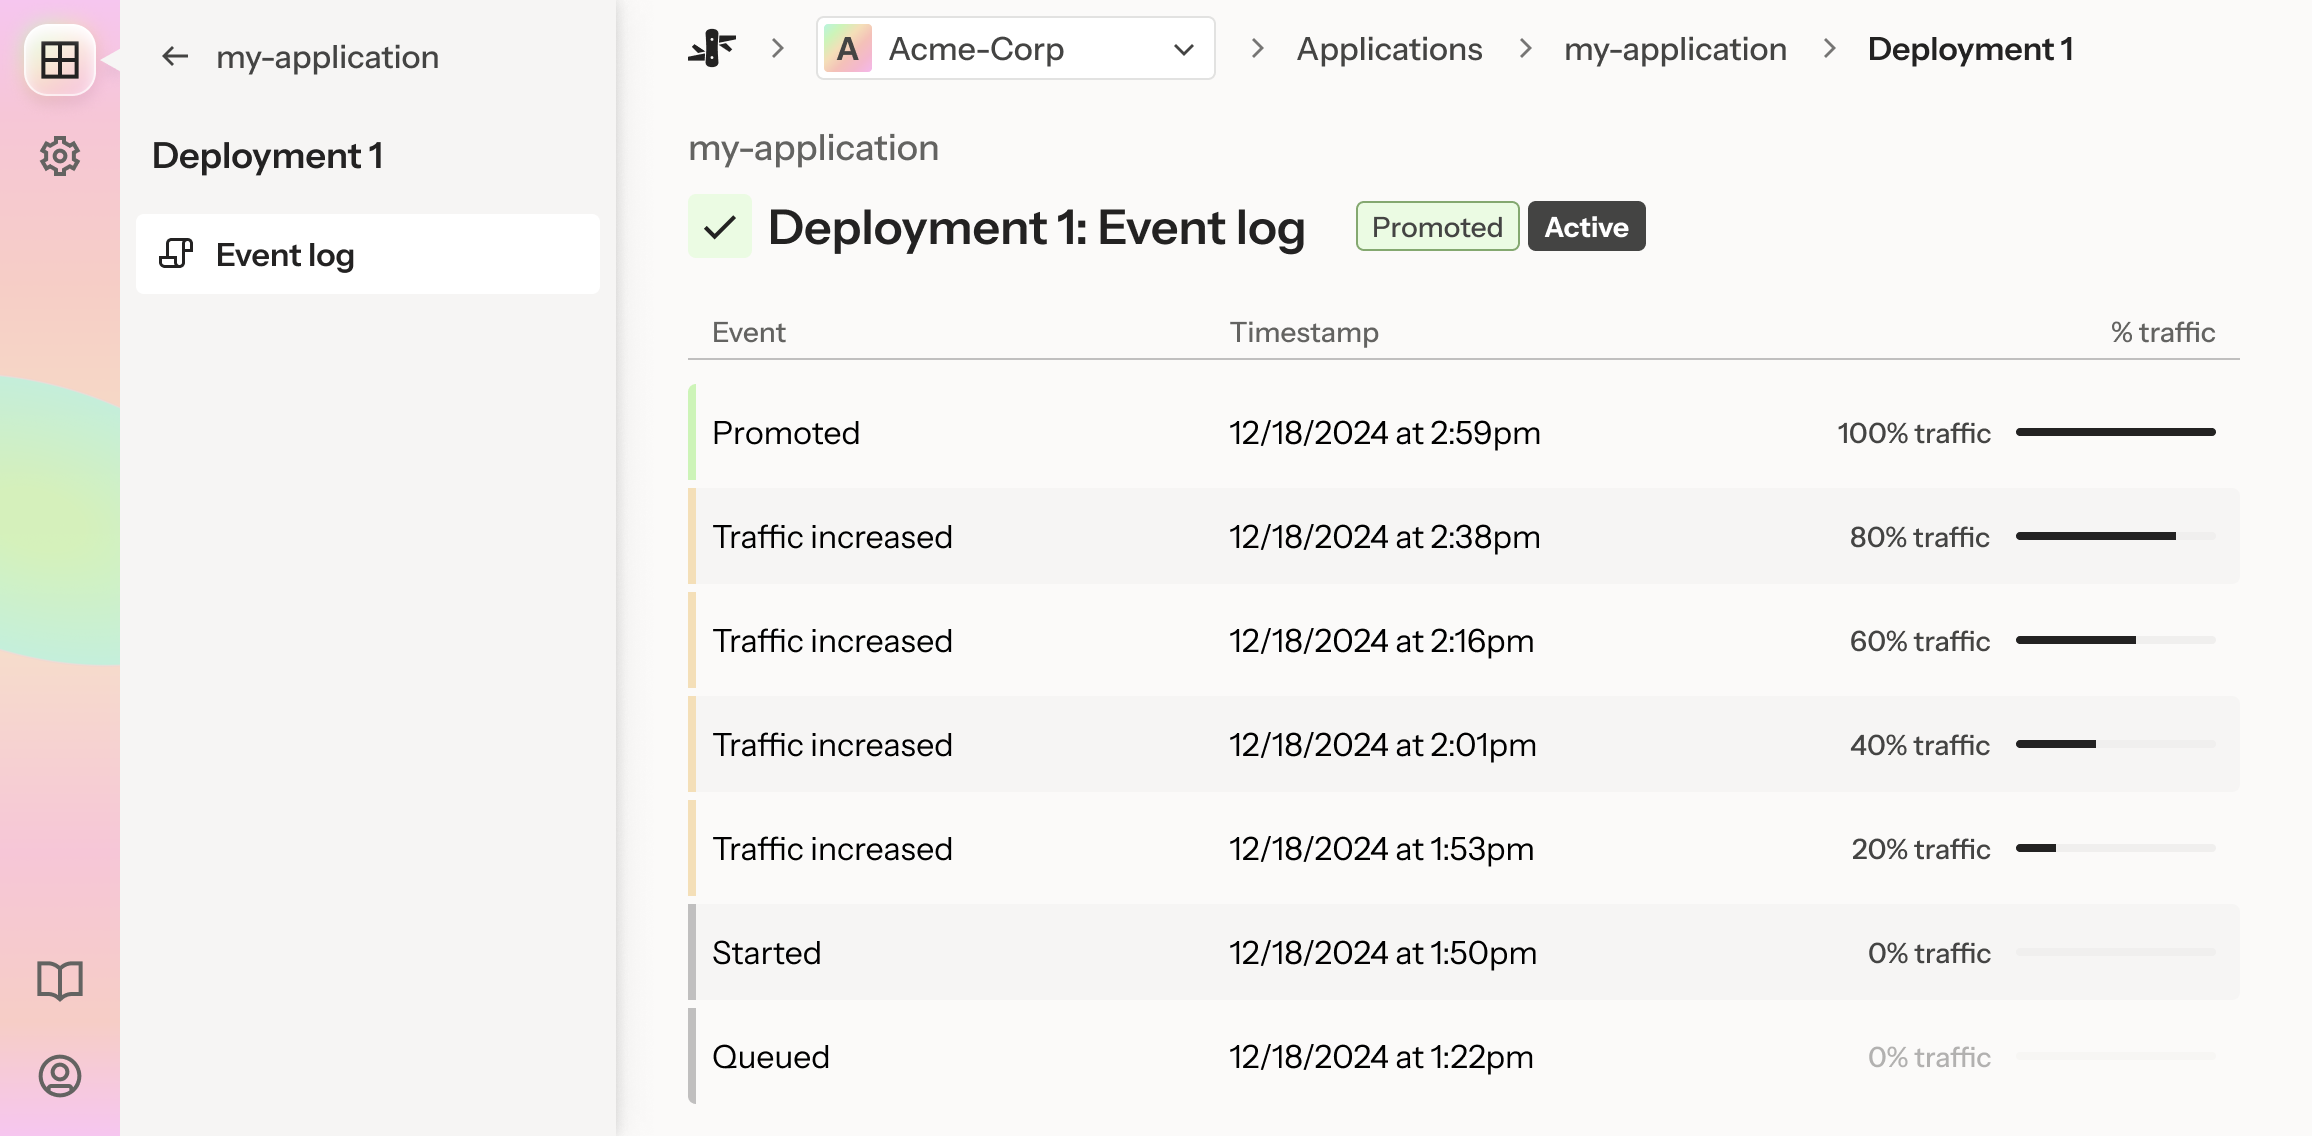Click the home logo in breadcrumb
2312x1136 pixels.
[x=712, y=49]
